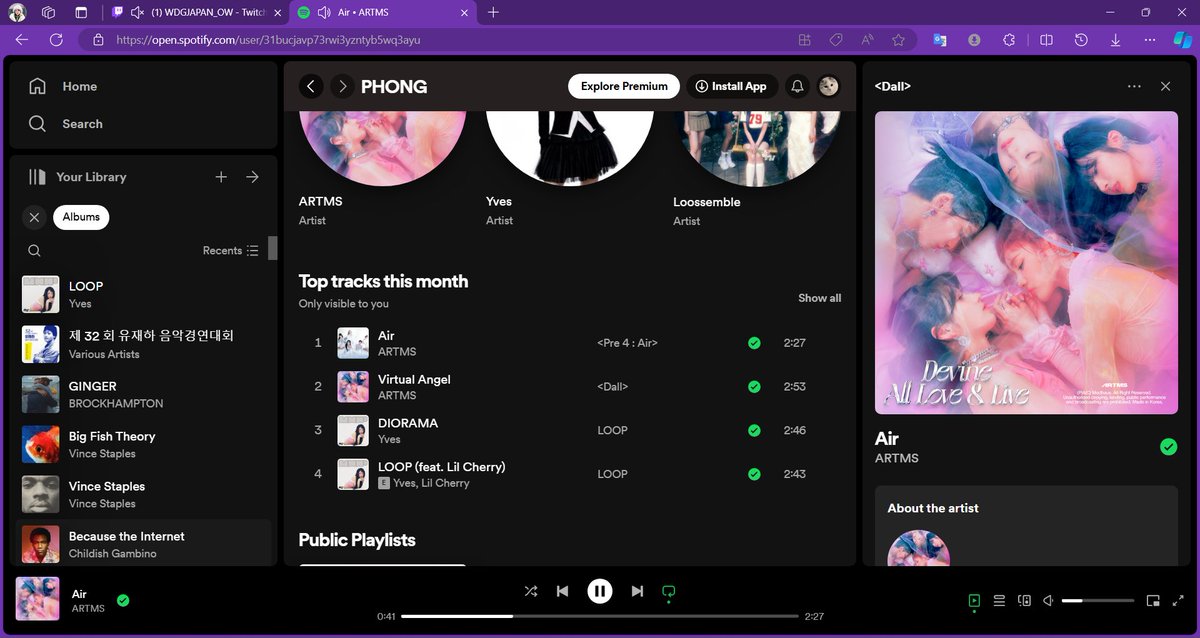Image resolution: width=1200 pixels, height=638 pixels.
Task: Toggle liked checkmark in bottom player bar
Action: (x=123, y=600)
